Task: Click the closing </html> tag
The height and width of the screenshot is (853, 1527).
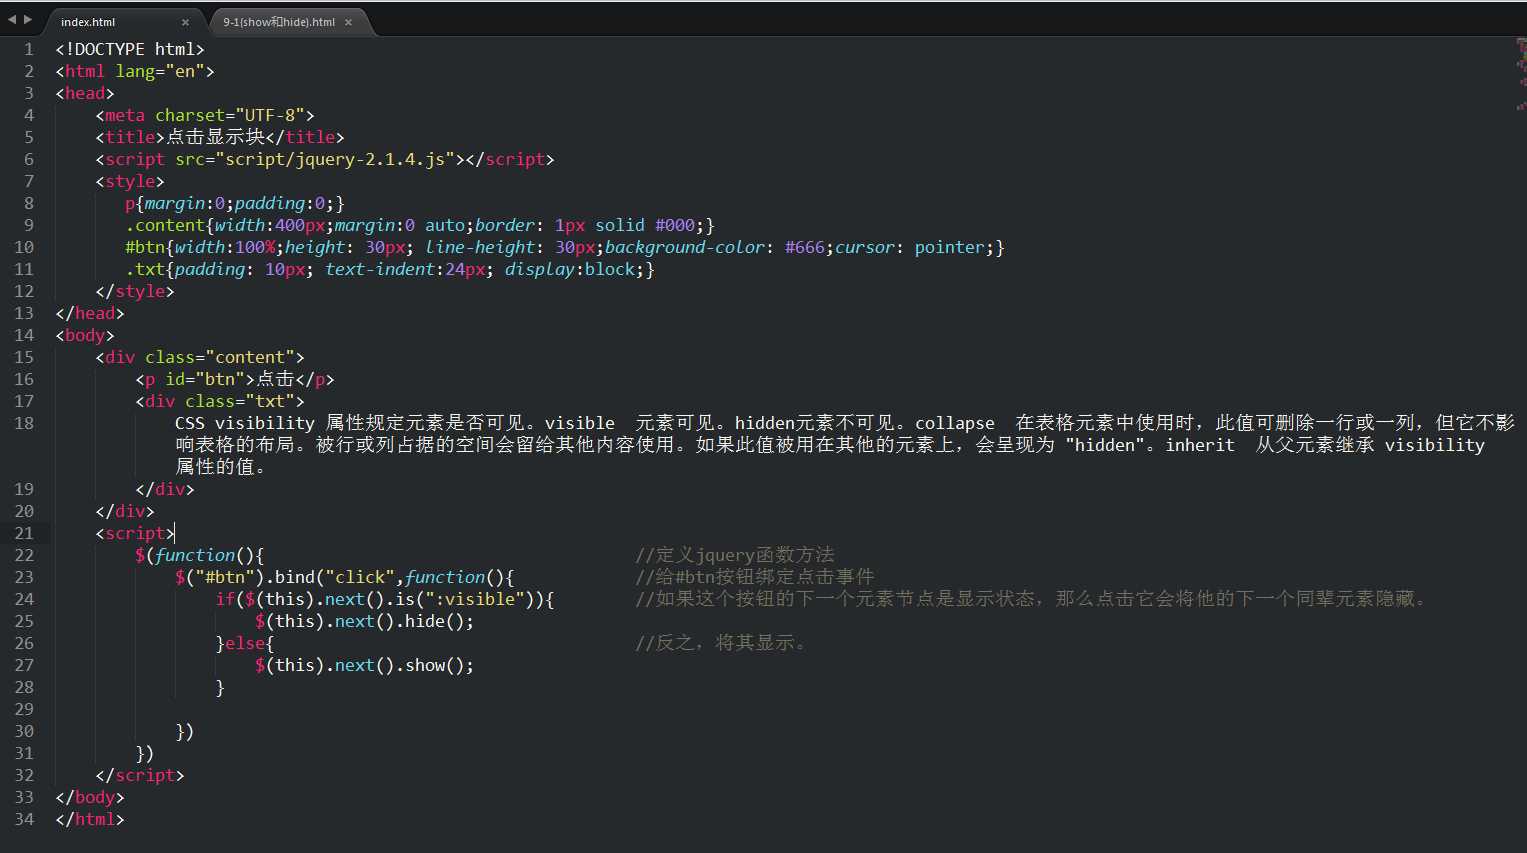Action: pos(90,819)
